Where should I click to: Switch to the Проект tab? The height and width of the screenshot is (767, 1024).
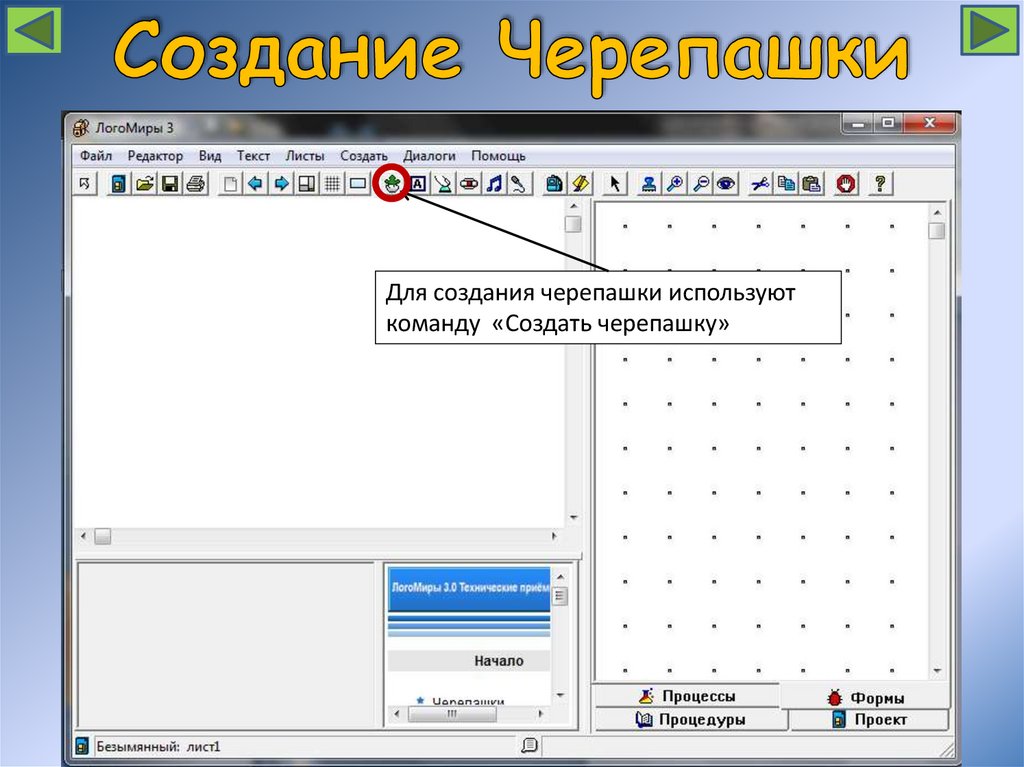pyautogui.click(x=869, y=719)
